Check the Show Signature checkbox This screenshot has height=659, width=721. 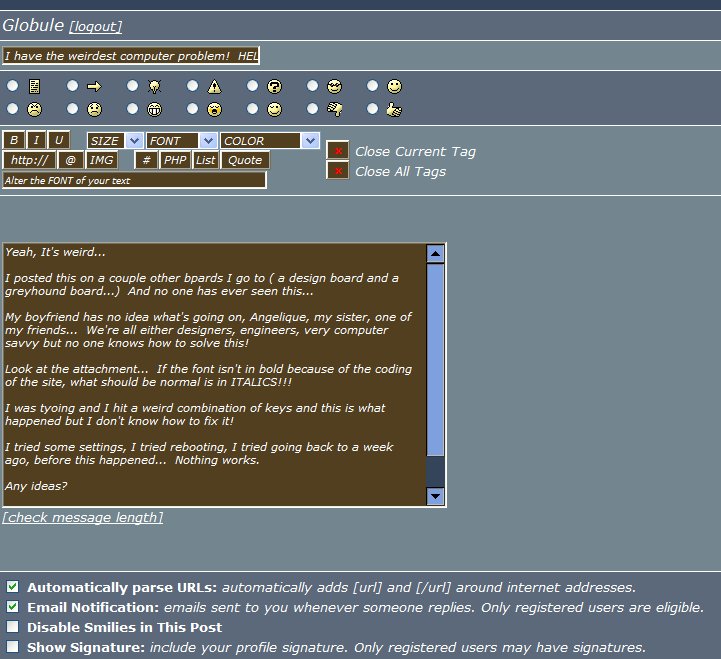pos(12,647)
